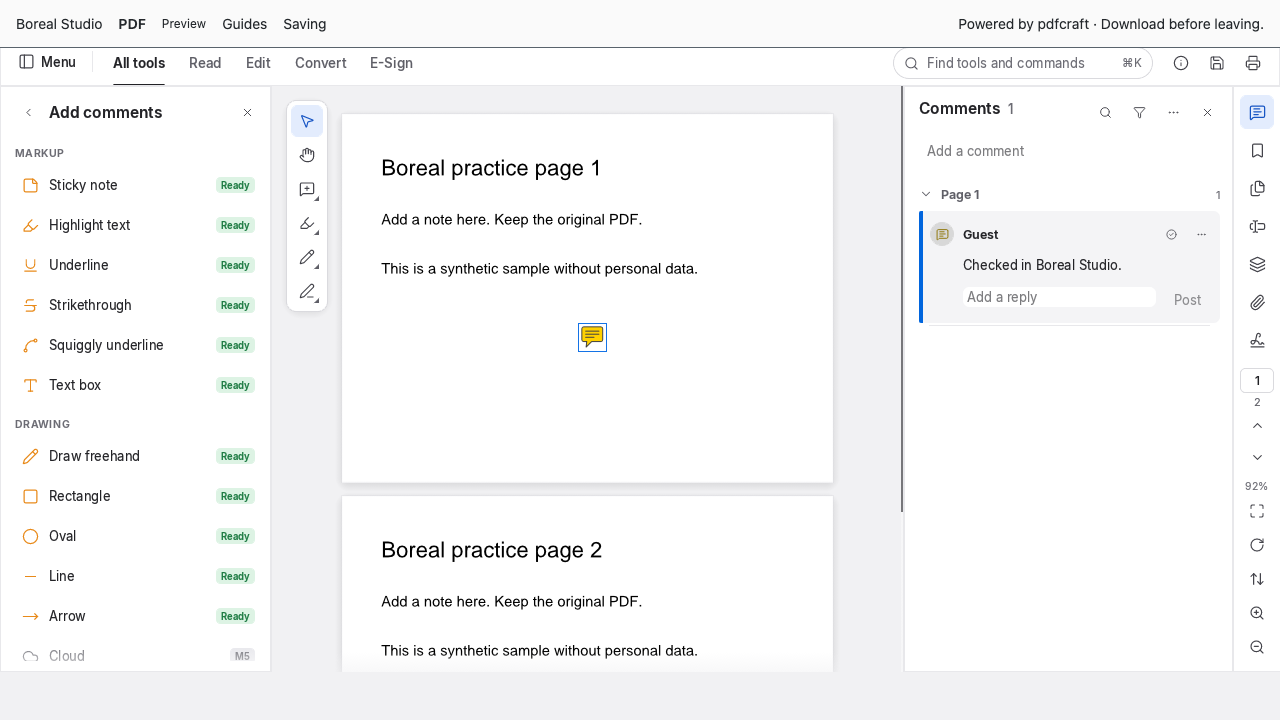Zoom out of the document
Screen dimensions: 1280x720
1257,647
